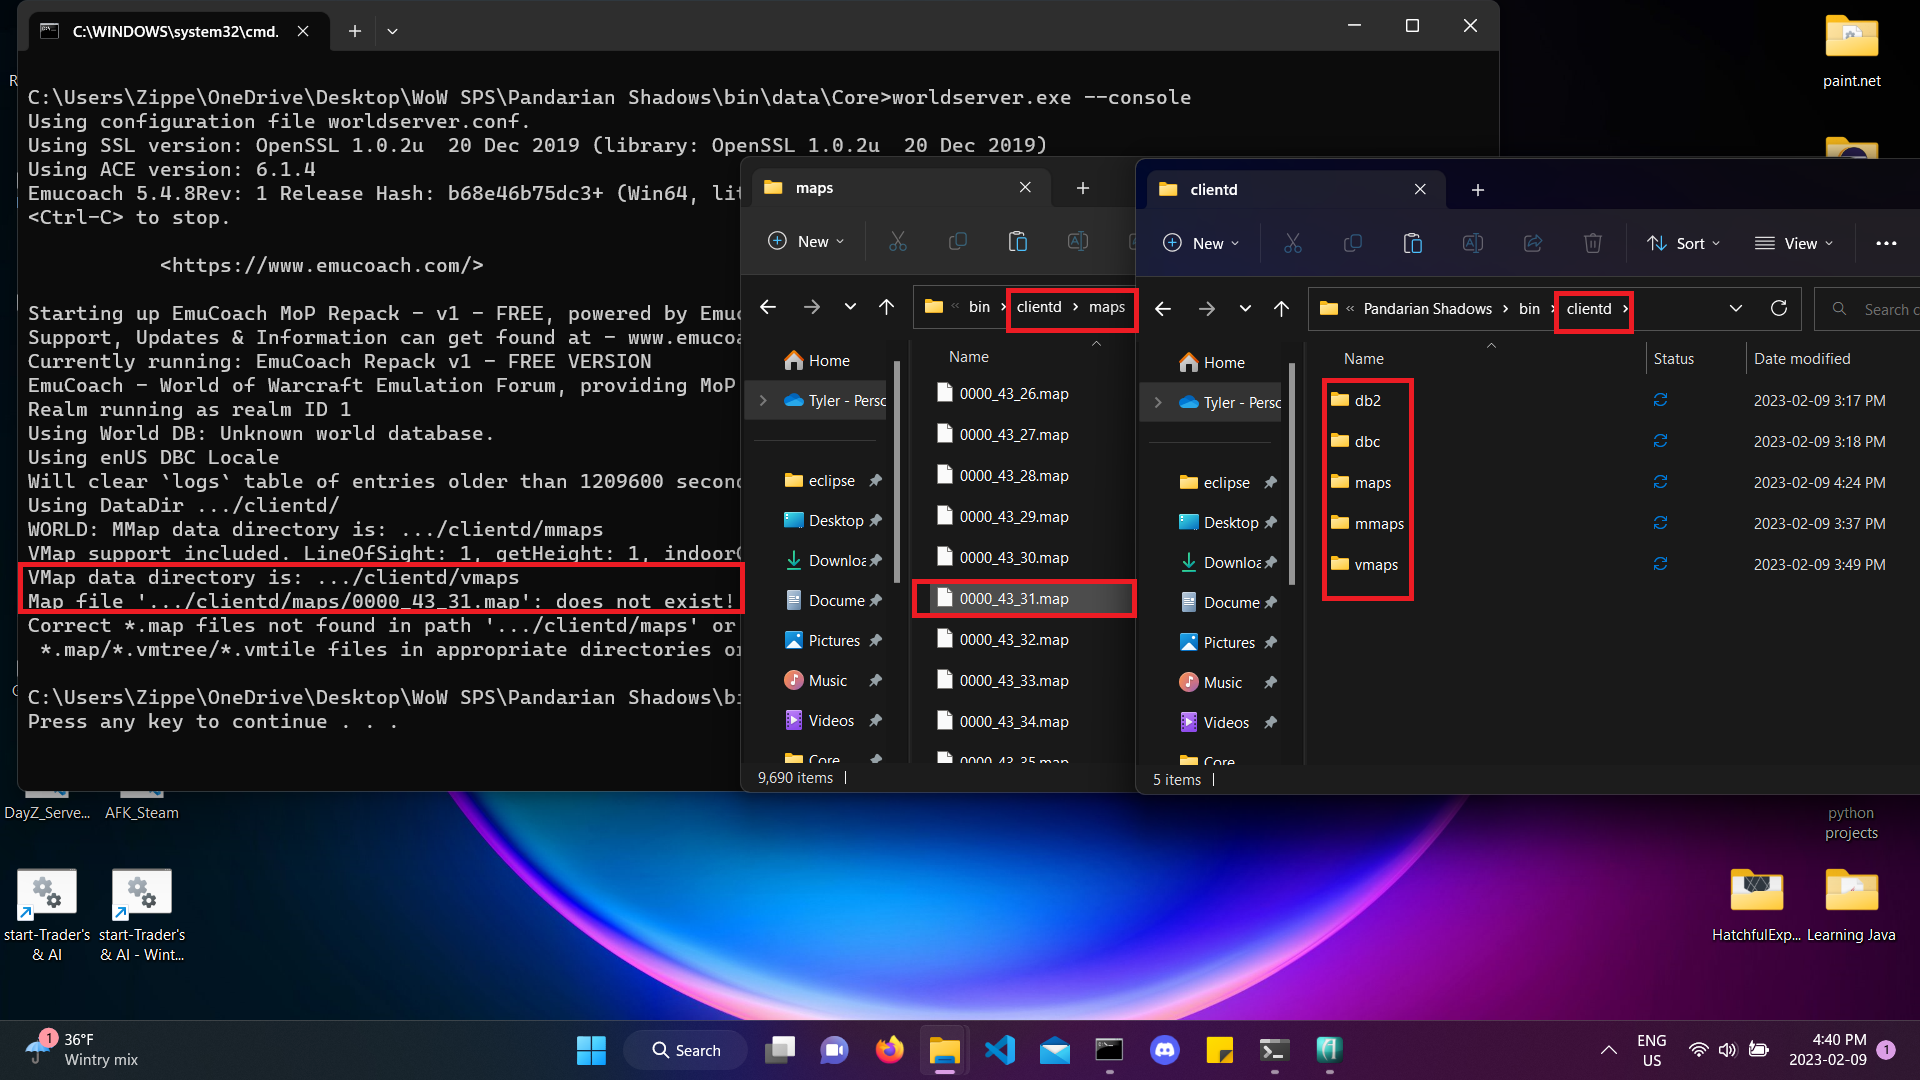
Task: Click Share icon in clientd window toolbar
Action: click(1533, 243)
